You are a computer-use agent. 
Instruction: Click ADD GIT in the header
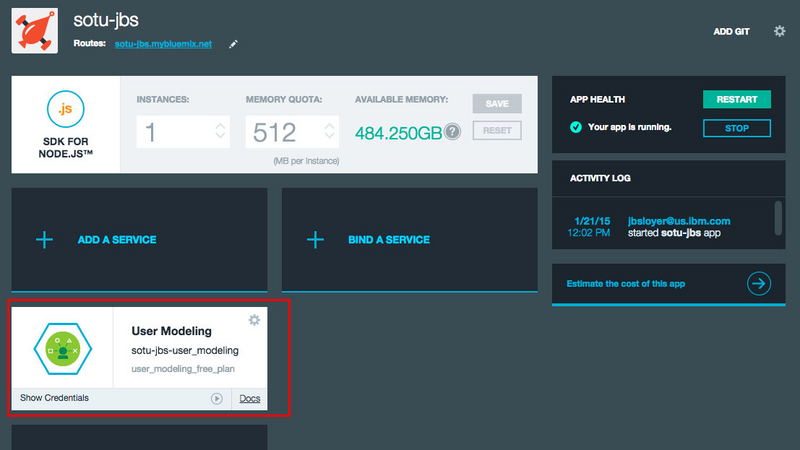[731, 32]
